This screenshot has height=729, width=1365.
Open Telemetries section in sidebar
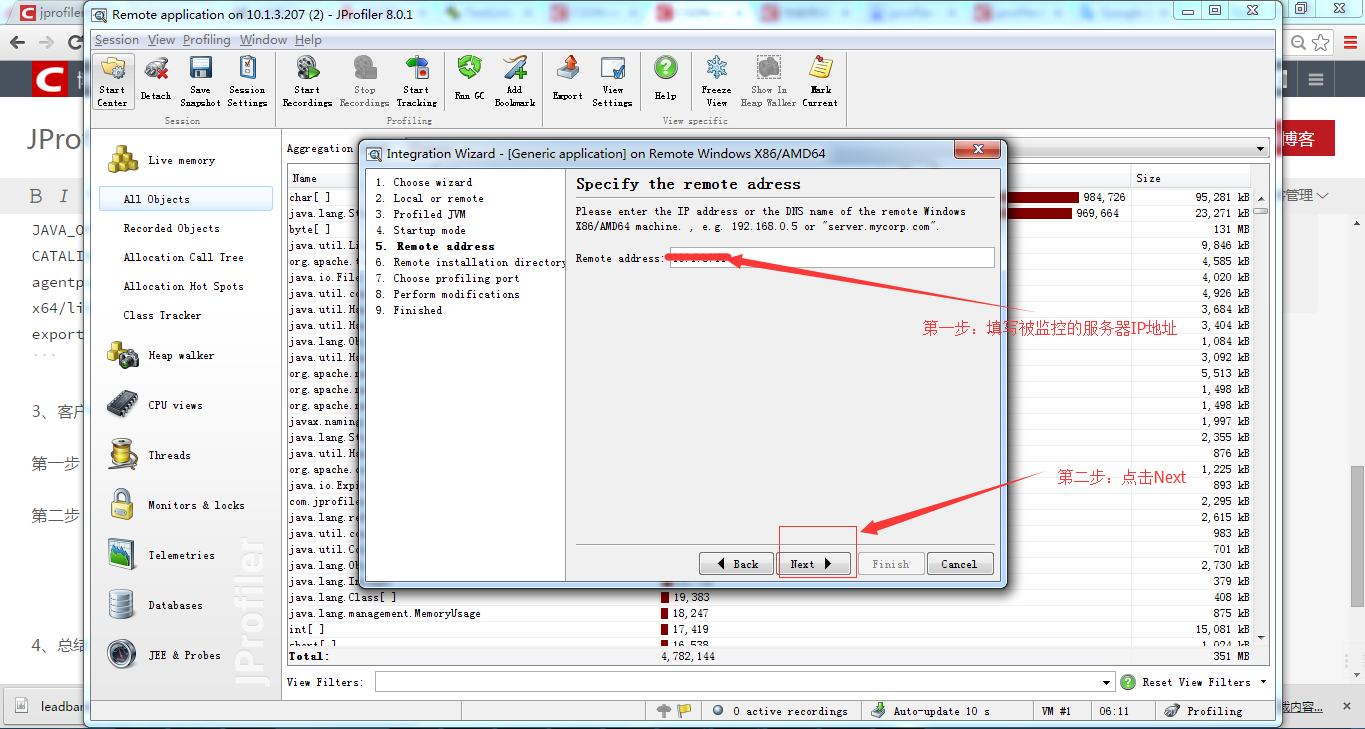(x=181, y=555)
